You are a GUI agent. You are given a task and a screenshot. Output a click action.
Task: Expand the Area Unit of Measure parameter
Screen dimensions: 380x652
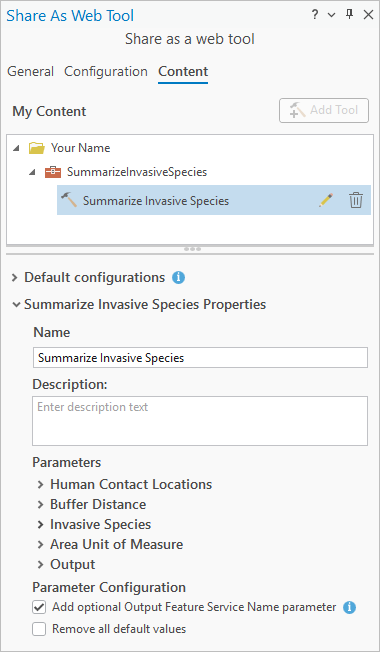click(x=40, y=544)
